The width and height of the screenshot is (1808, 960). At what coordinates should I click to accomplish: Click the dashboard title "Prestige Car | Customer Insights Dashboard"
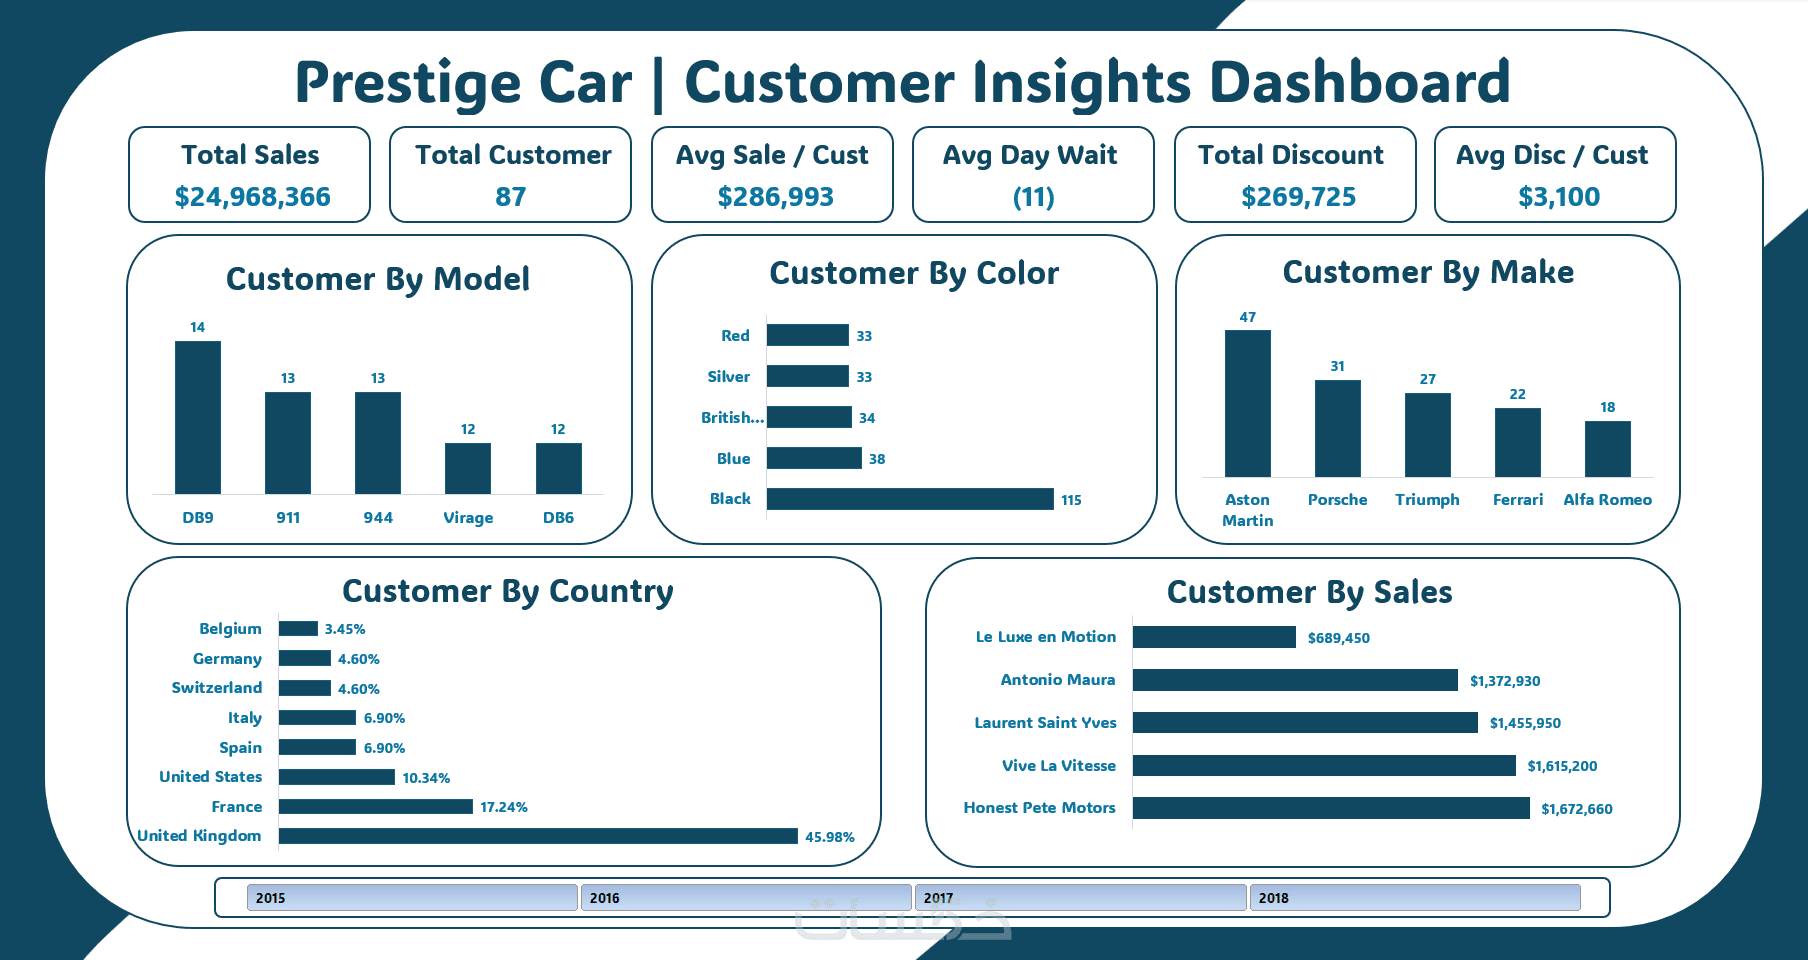tap(902, 83)
